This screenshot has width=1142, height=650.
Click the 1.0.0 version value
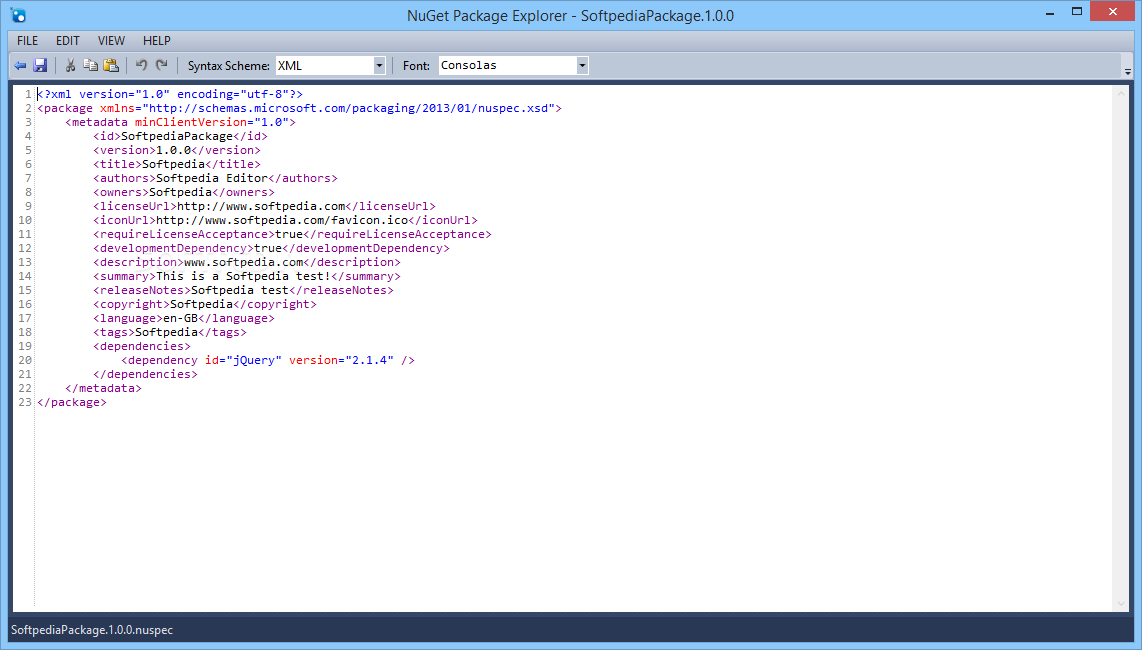coord(173,150)
